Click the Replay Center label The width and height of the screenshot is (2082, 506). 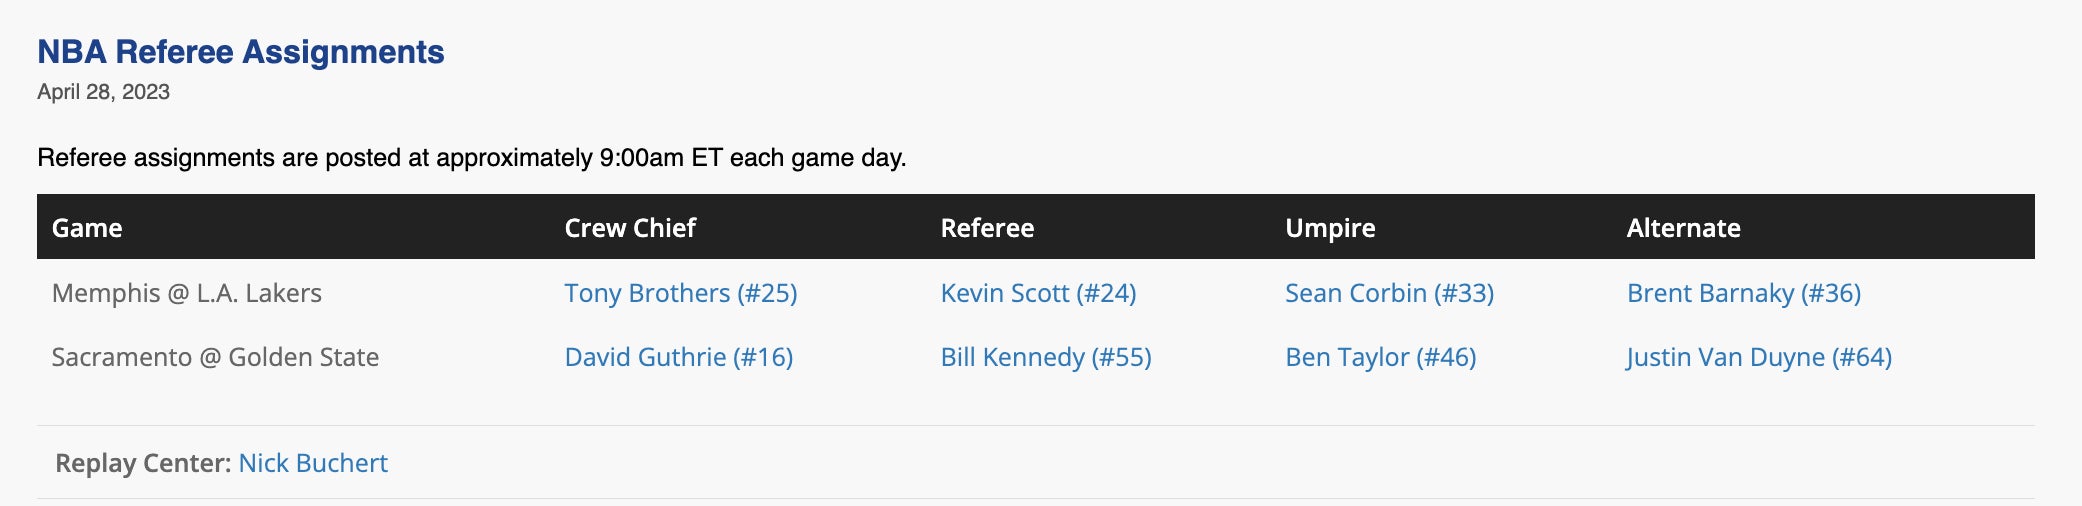[143, 463]
